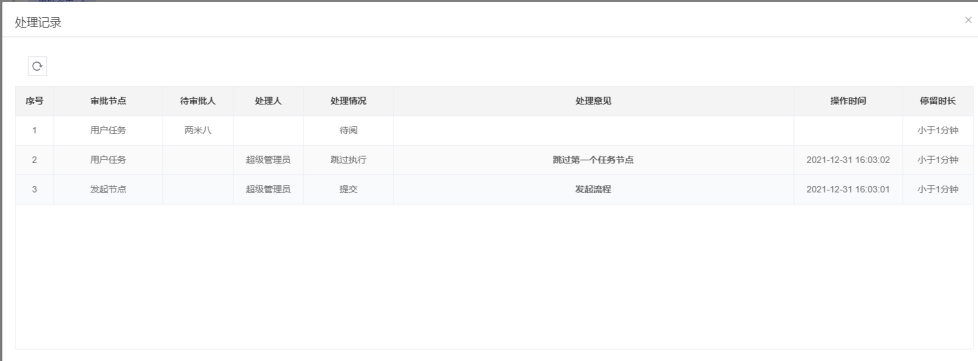Click the 处理意见 column header

(x=593, y=101)
